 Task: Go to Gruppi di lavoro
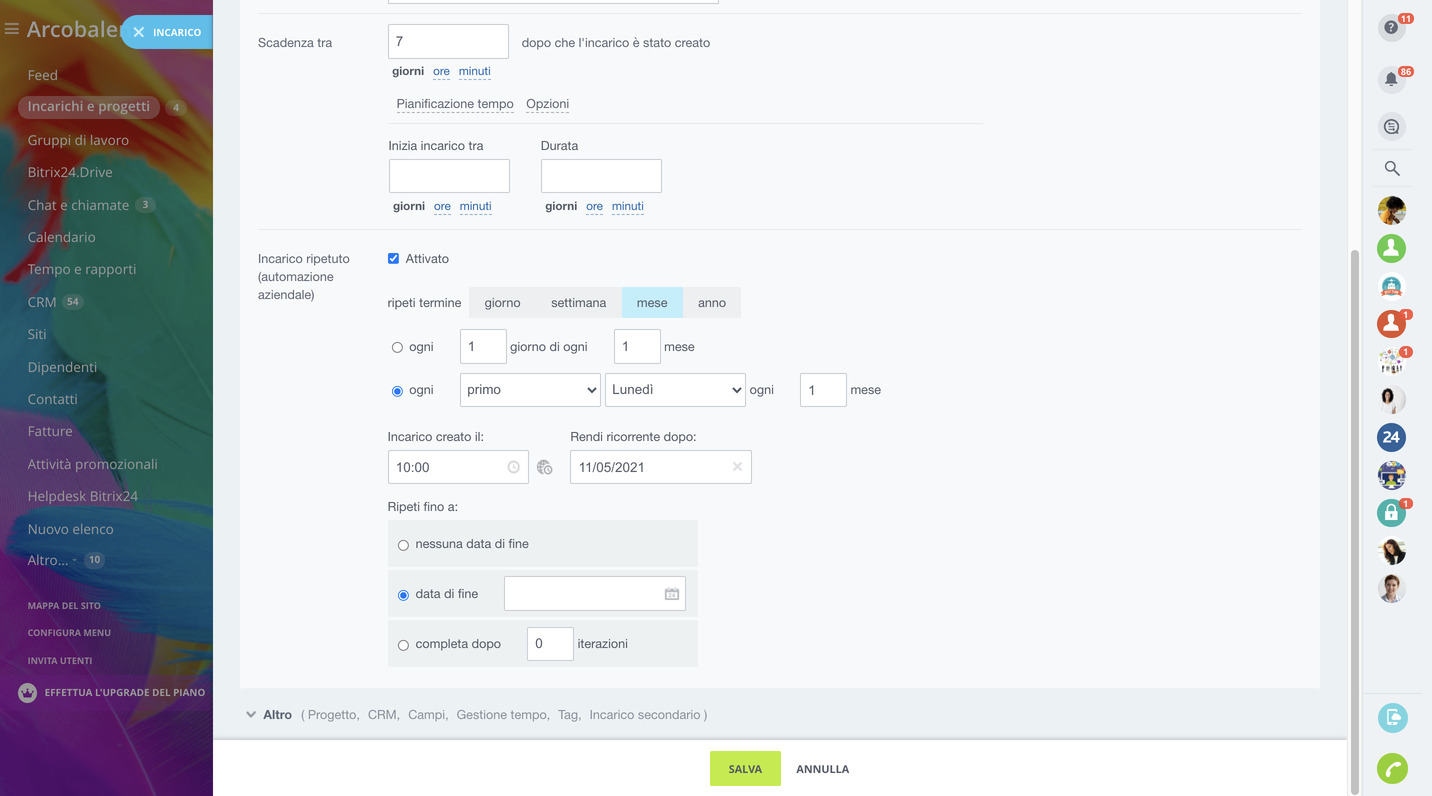(78, 140)
